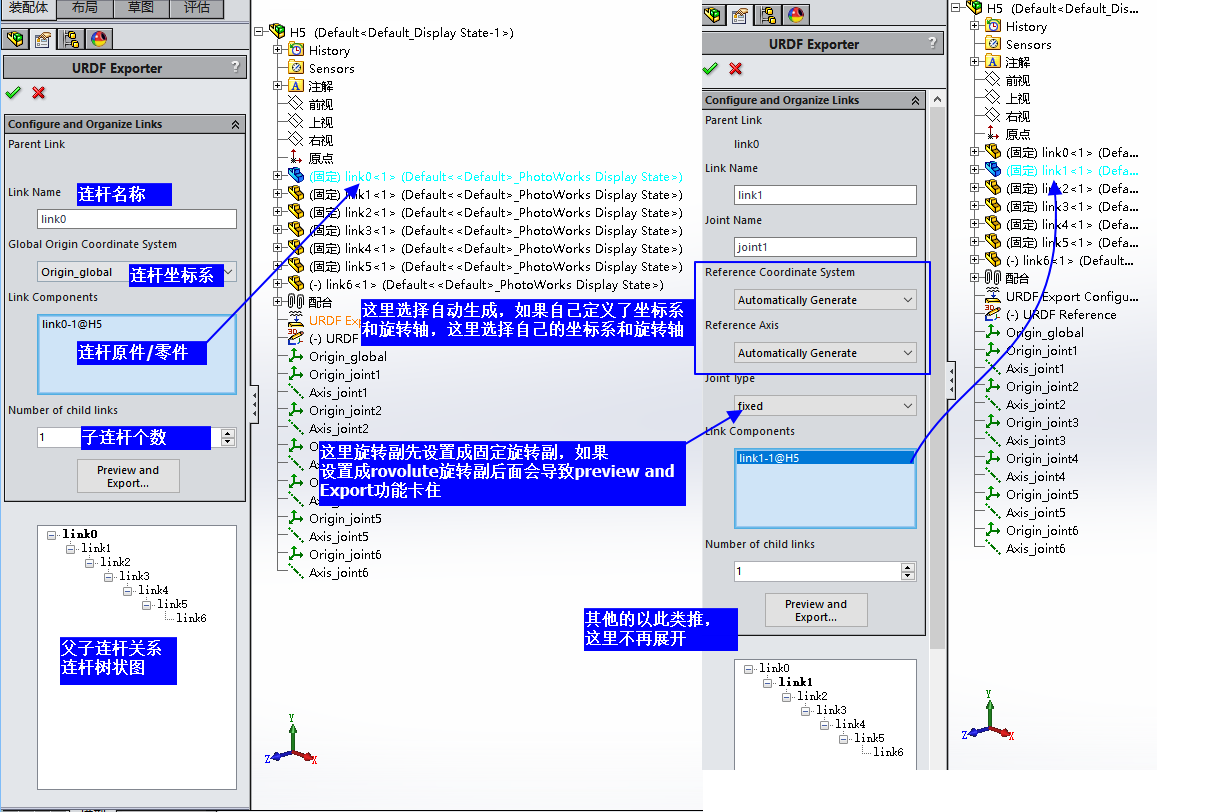Select link5 in link1 panel link tree
The width and height of the screenshot is (1226, 812).
(869, 738)
